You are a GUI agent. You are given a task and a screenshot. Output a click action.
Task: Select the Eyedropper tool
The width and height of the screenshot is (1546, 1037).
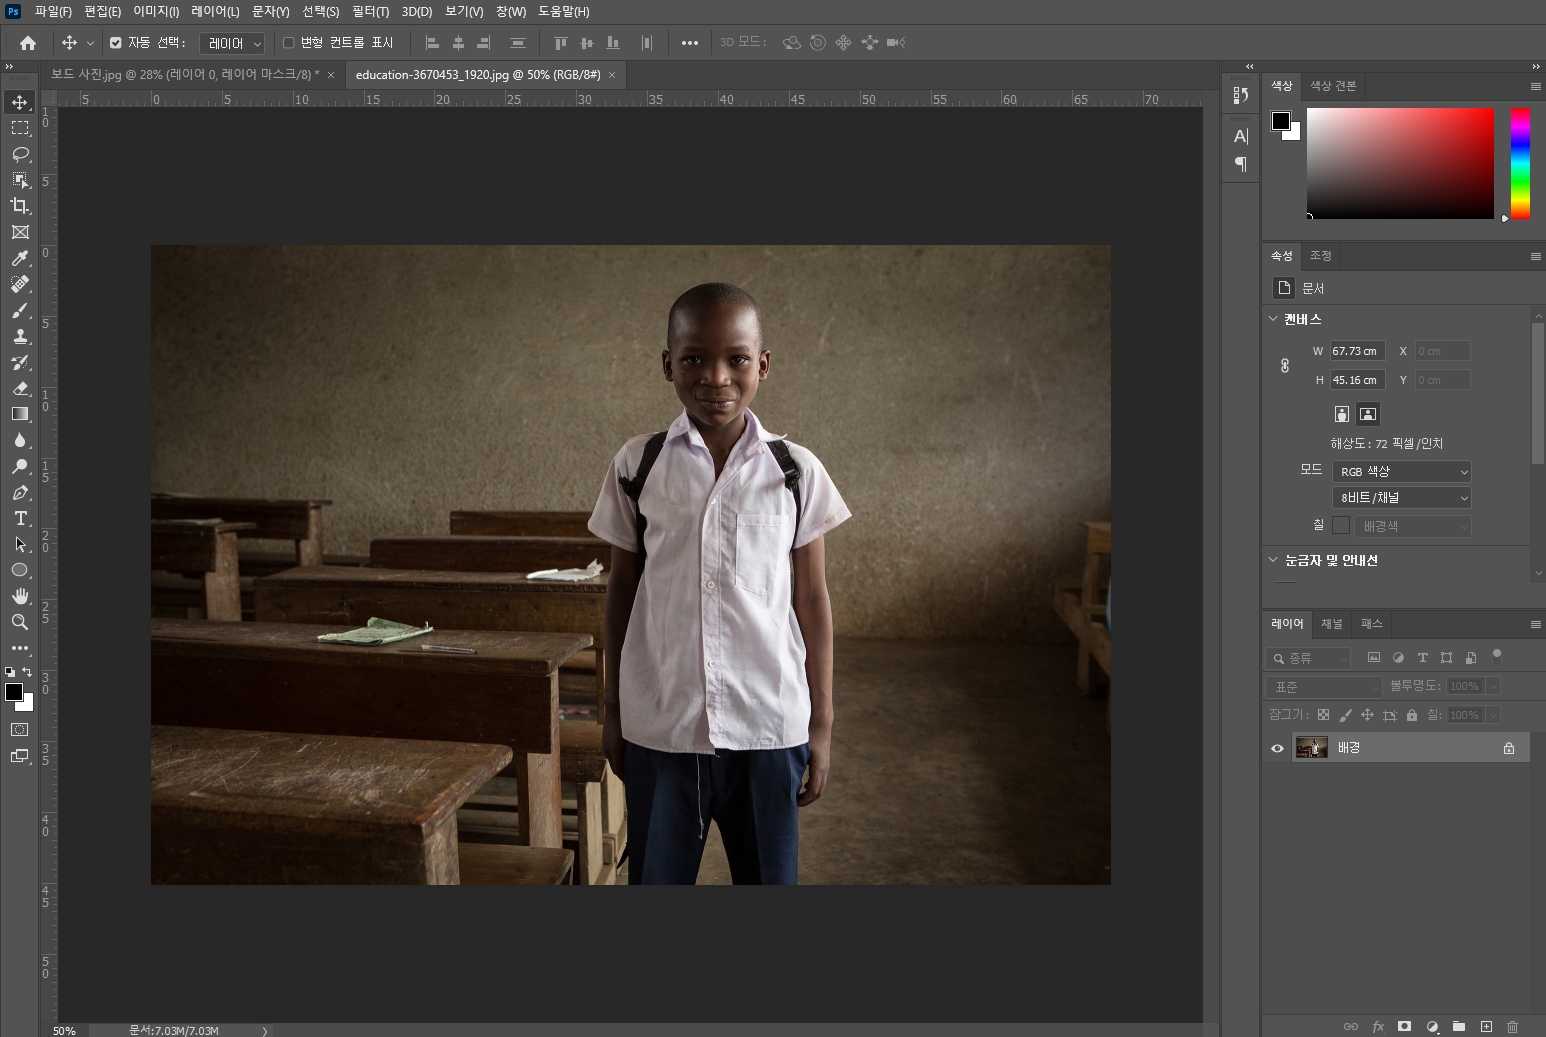(19, 258)
